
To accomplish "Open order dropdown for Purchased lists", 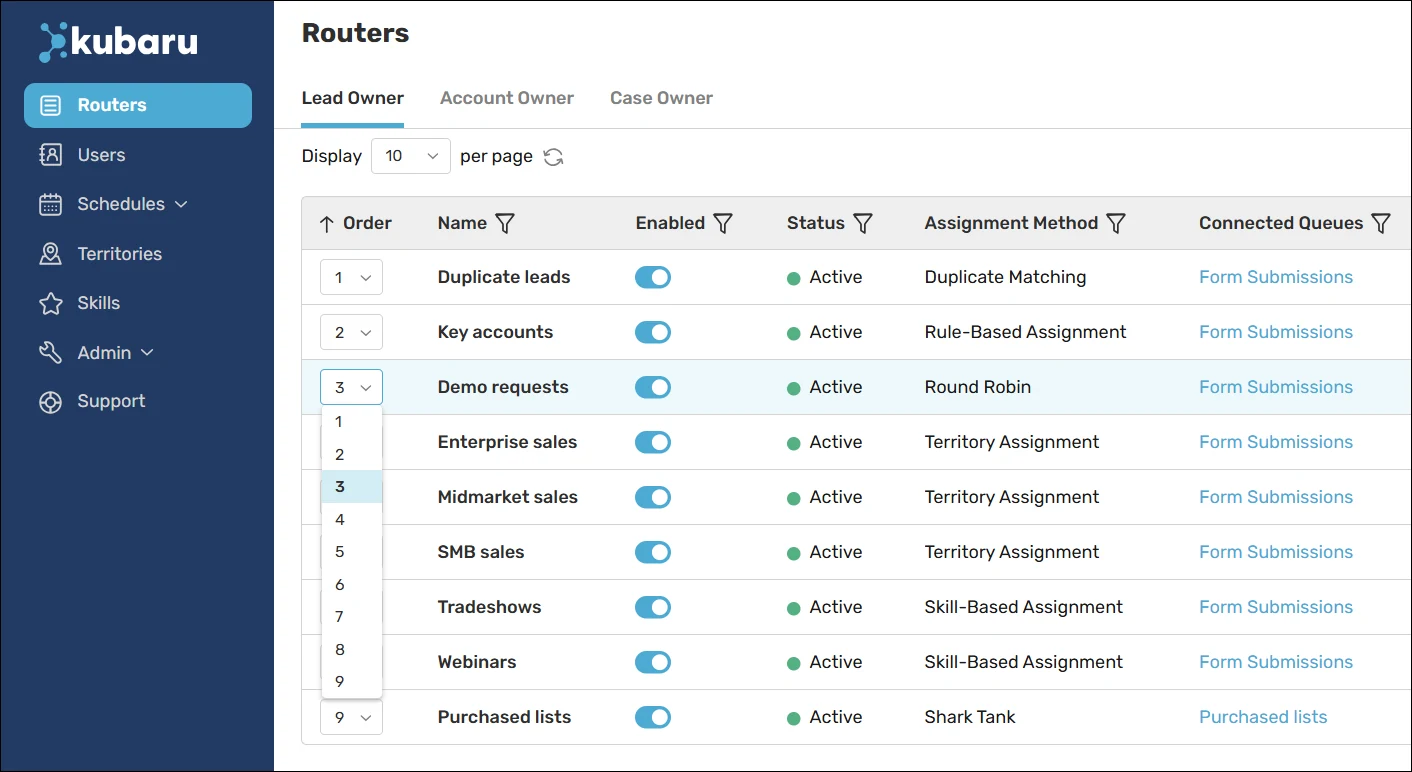I will [351, 718].
